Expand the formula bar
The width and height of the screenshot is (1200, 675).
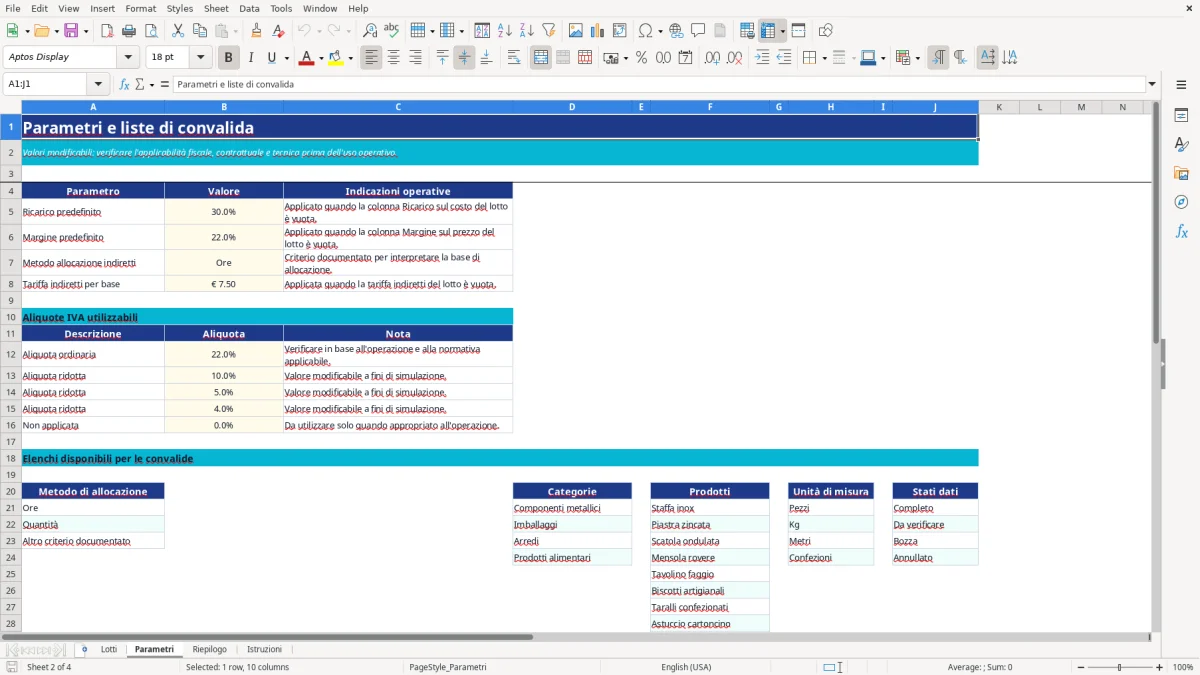[1153, 84]
